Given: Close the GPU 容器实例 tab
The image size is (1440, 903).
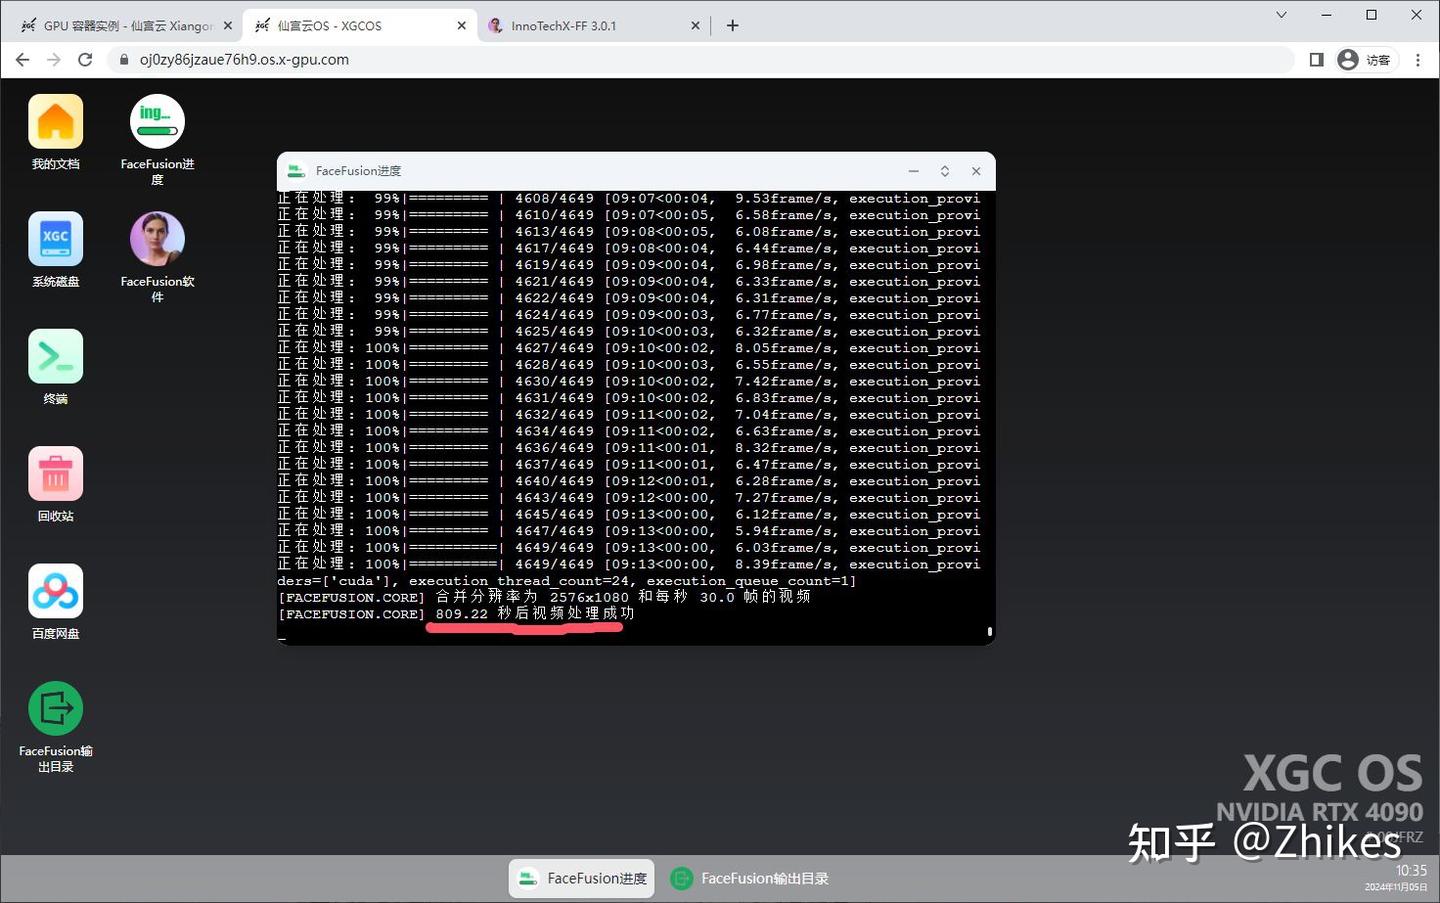Looking at the screenshot, I should [227, 26].
